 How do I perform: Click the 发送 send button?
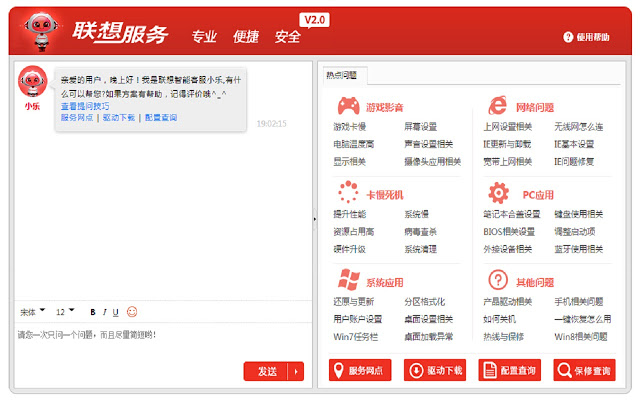coord(266,371)
